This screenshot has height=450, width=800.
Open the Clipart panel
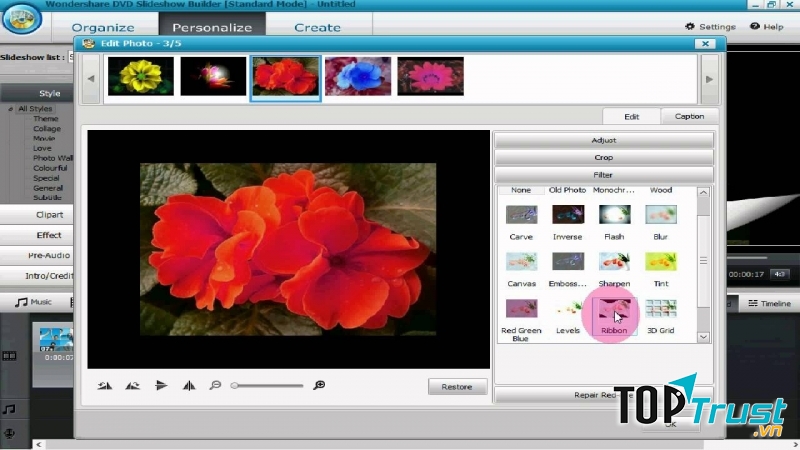click(x=49, y=215)
